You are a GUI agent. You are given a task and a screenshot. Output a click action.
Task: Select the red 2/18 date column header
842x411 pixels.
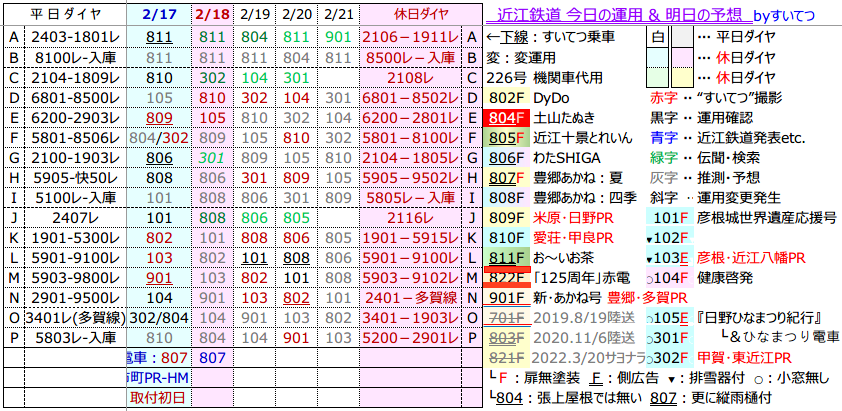tap(212, 15)
